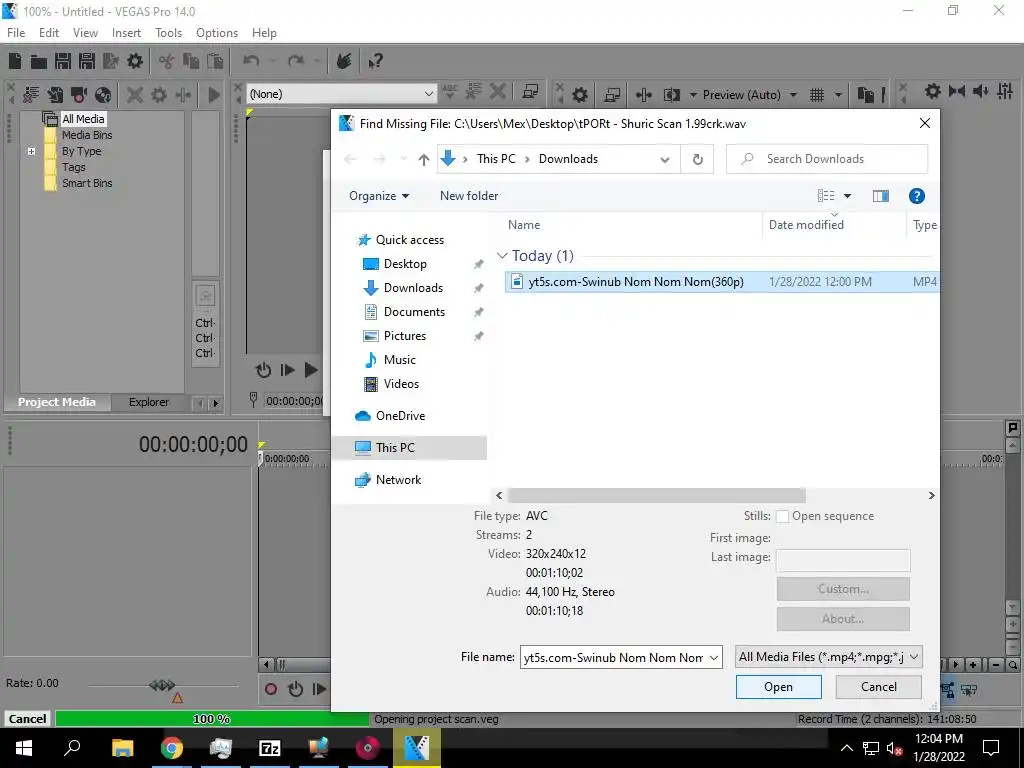This screenshot has height=768, width=1024.
Task: Click the Open button in dialog
Action: tap(778, 687)
